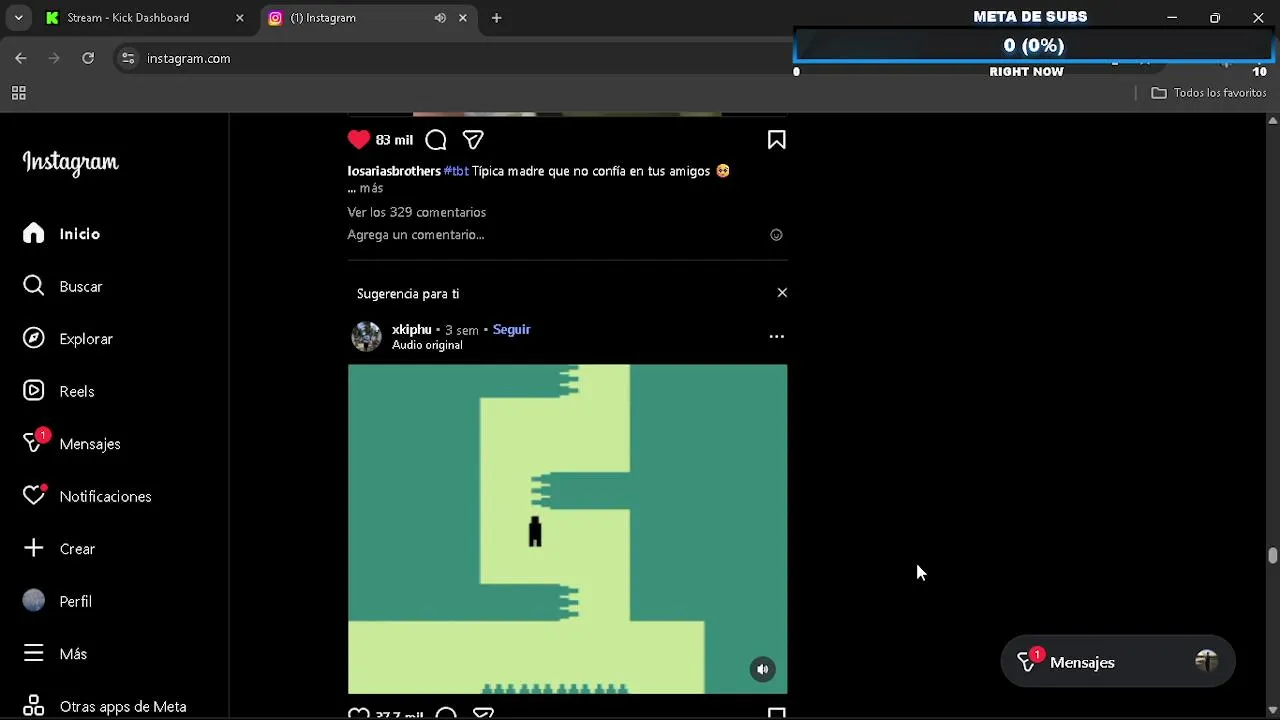This screenshot has height=720, width=1280.
Task: Reload the page
Action: coord(88,58)
